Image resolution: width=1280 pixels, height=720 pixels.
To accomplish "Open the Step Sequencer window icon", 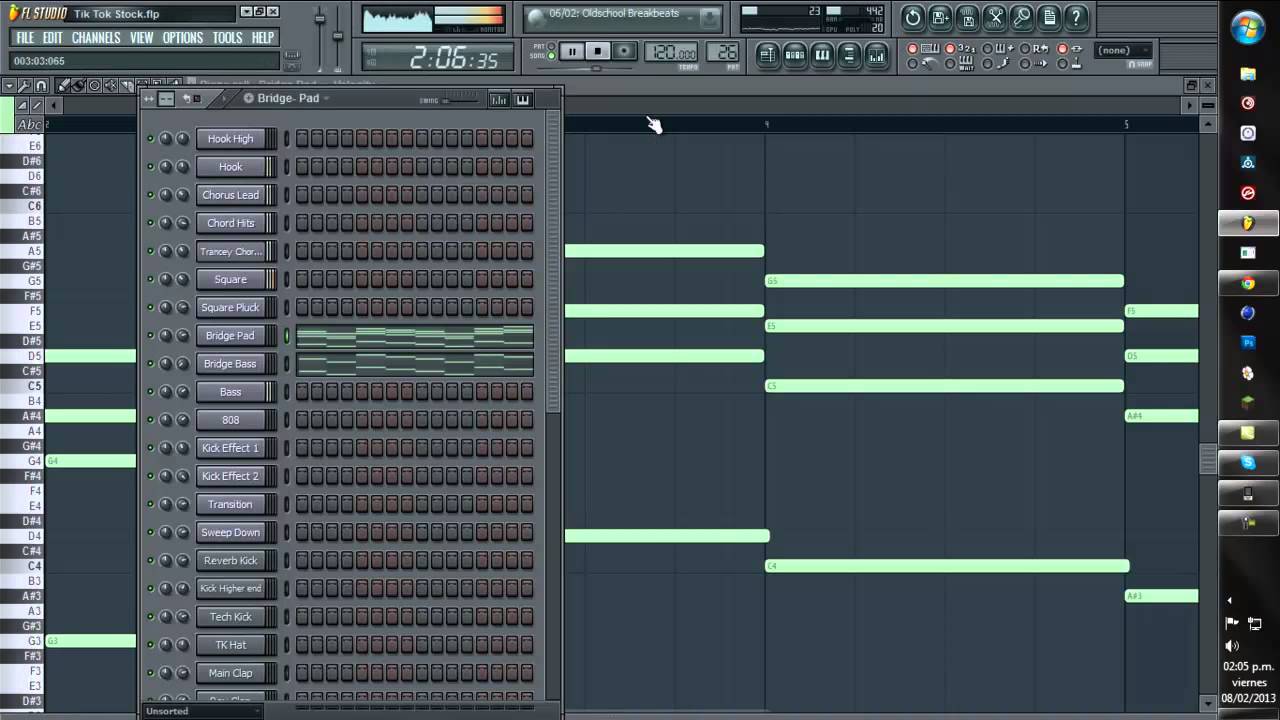I will point(795,55).
